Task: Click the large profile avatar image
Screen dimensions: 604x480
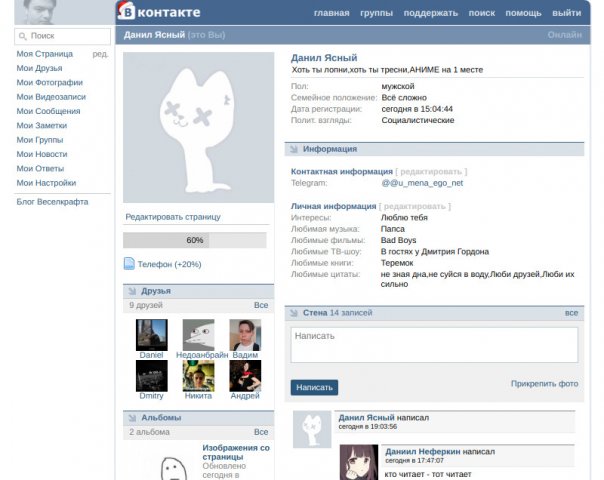Action: (198, 128)
